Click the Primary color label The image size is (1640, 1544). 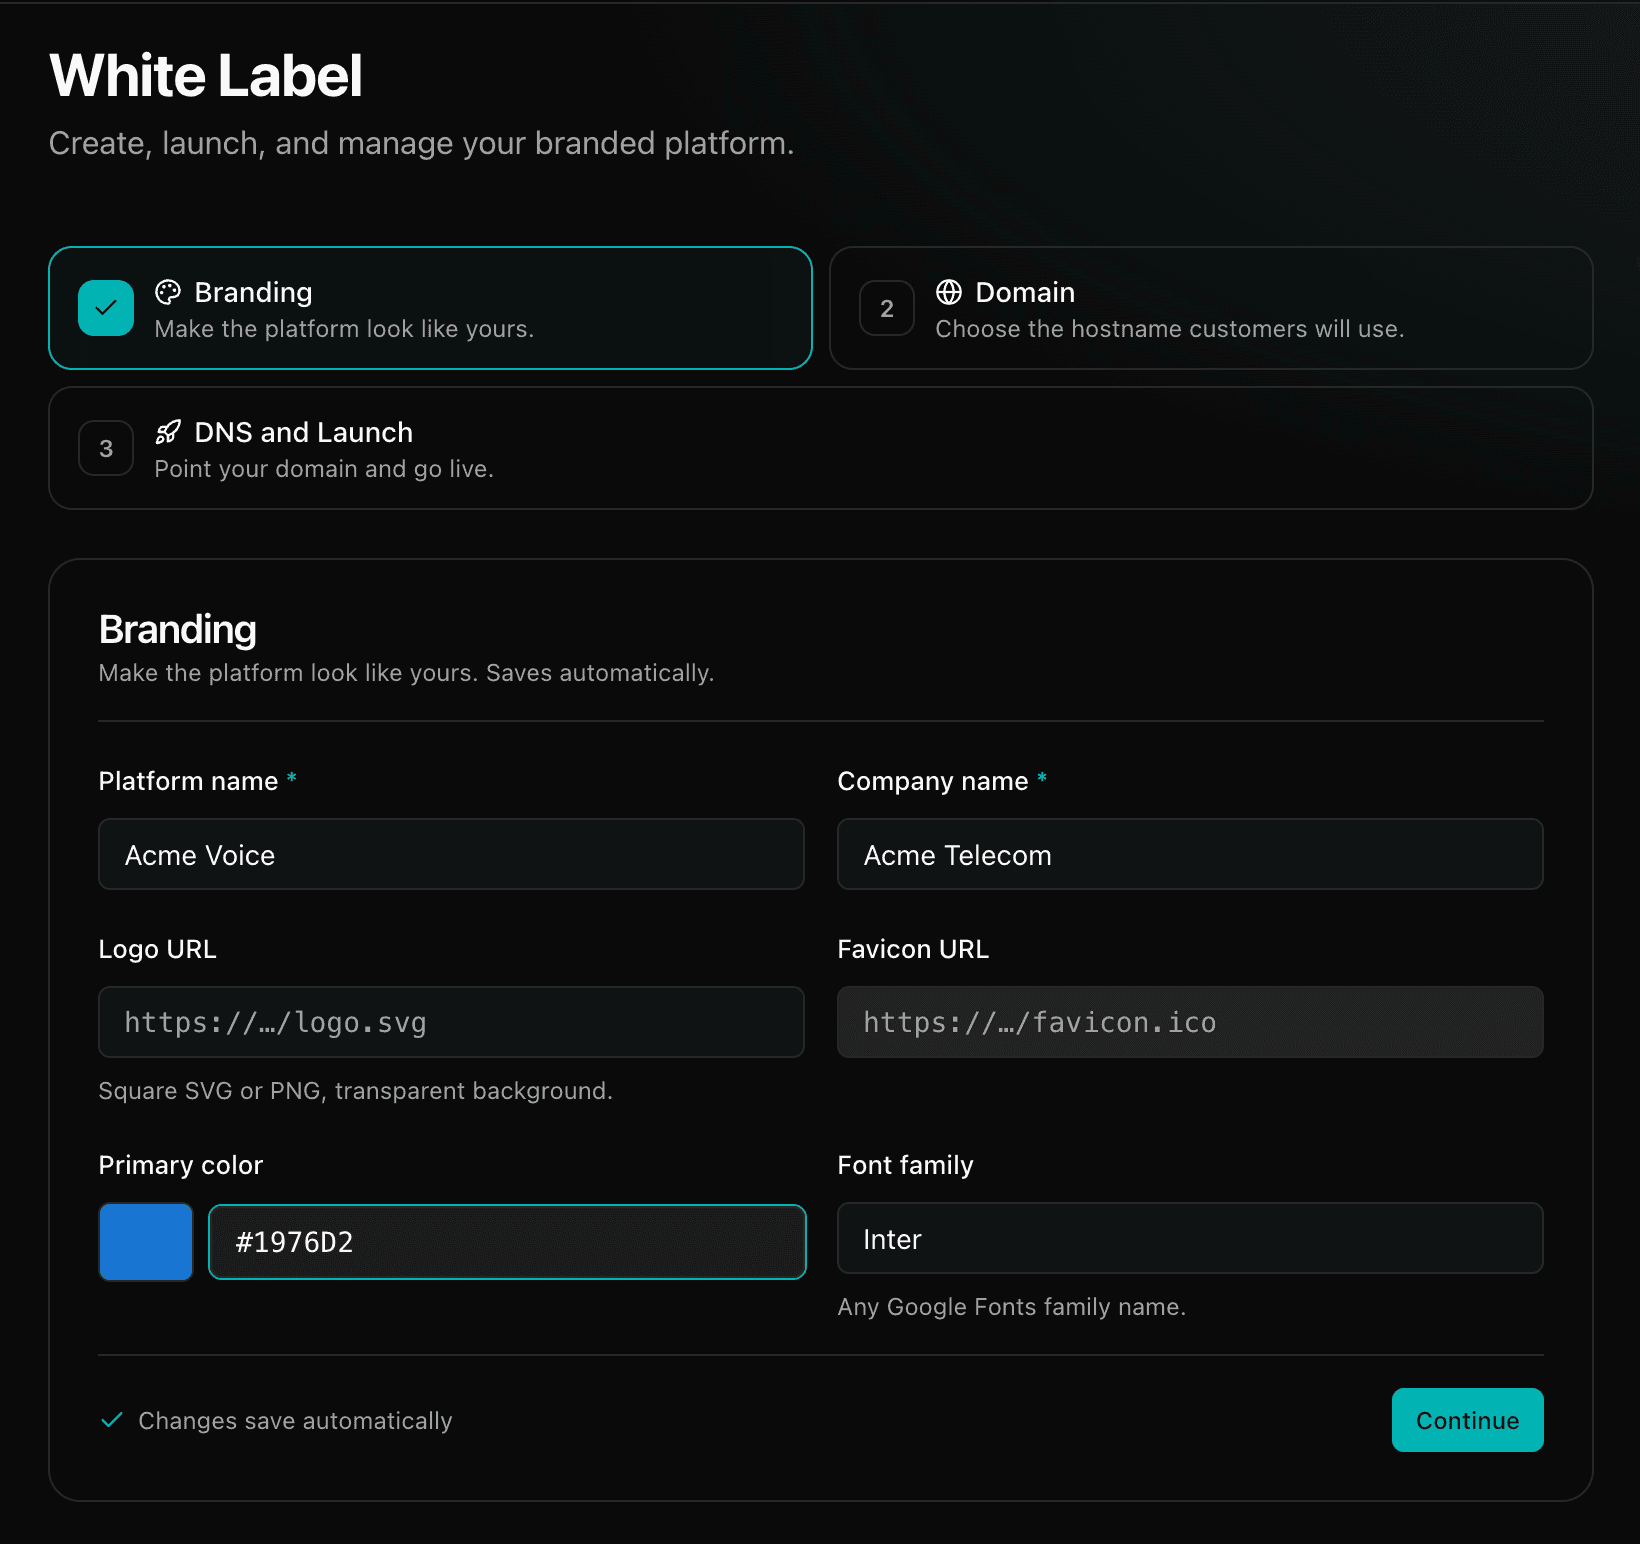181,1165
